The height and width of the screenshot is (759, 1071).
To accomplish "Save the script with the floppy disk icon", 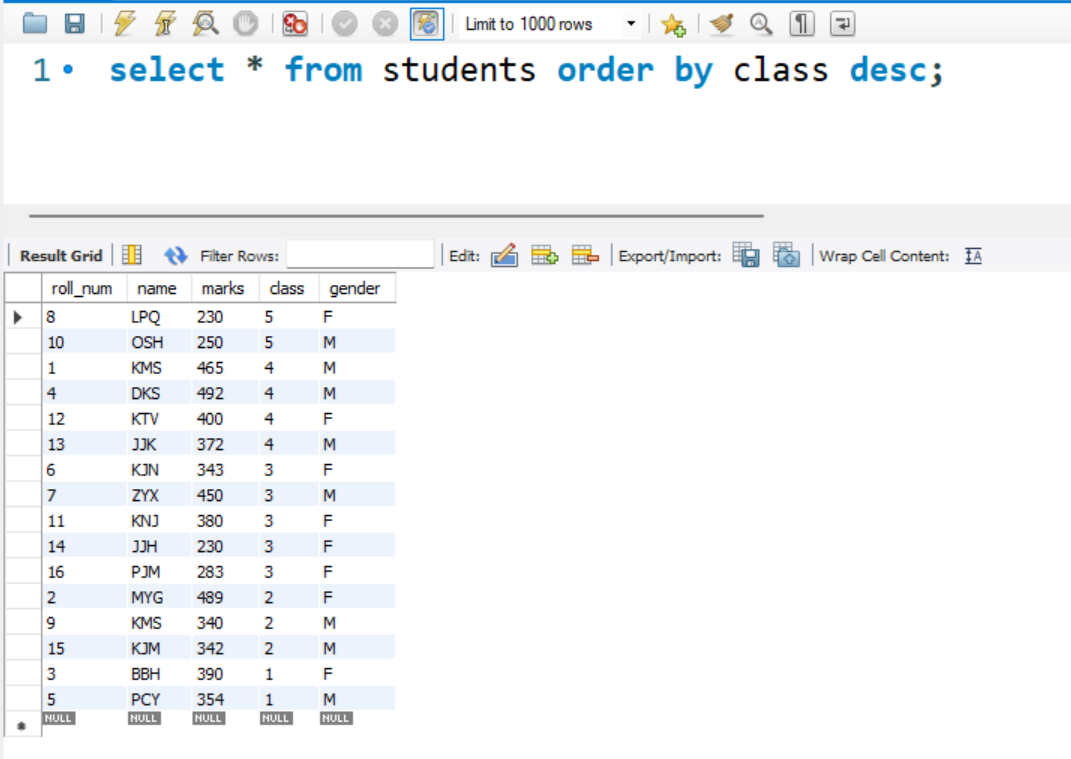I will (x=74, y=24).
